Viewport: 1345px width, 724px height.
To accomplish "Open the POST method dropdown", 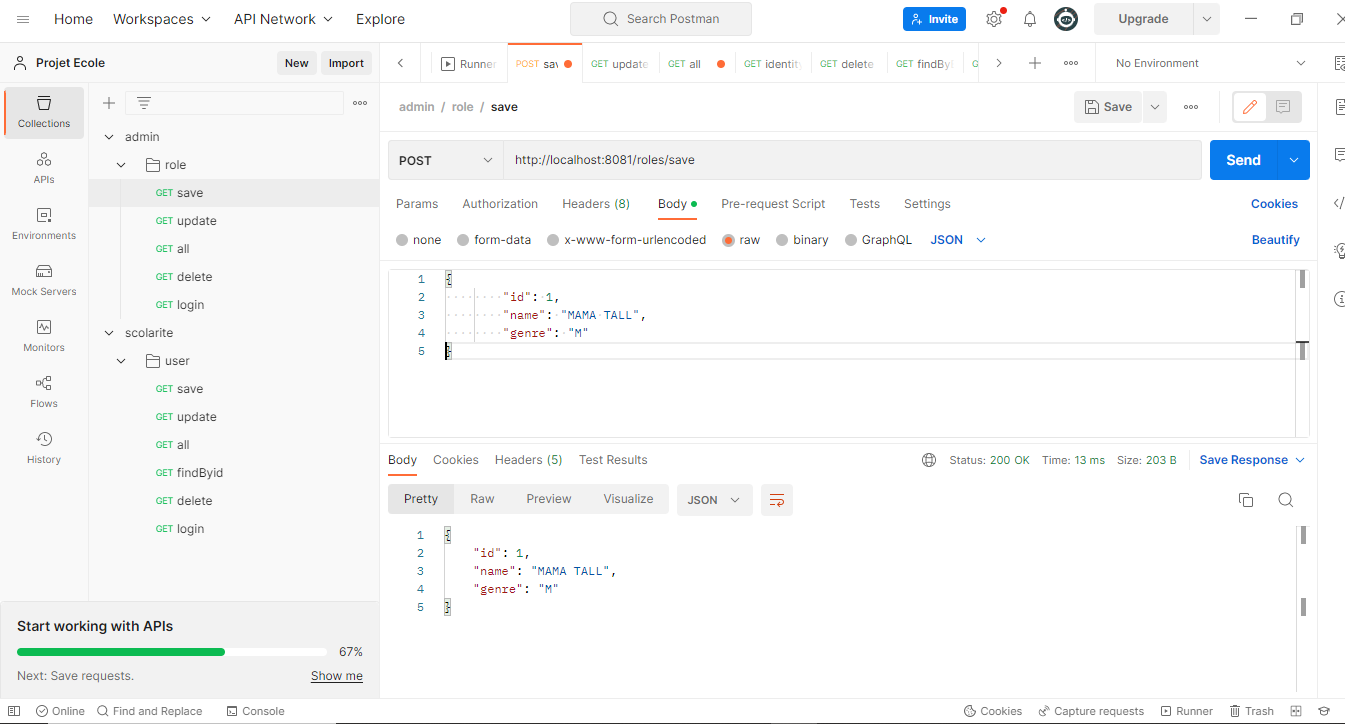I will tap(445, 159).
